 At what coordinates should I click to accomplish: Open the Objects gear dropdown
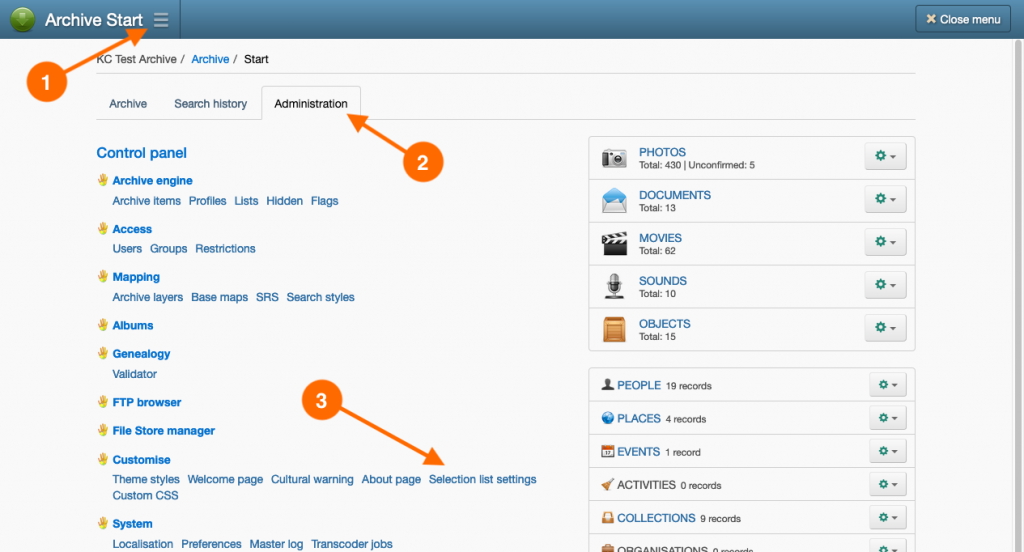[885, 327]
